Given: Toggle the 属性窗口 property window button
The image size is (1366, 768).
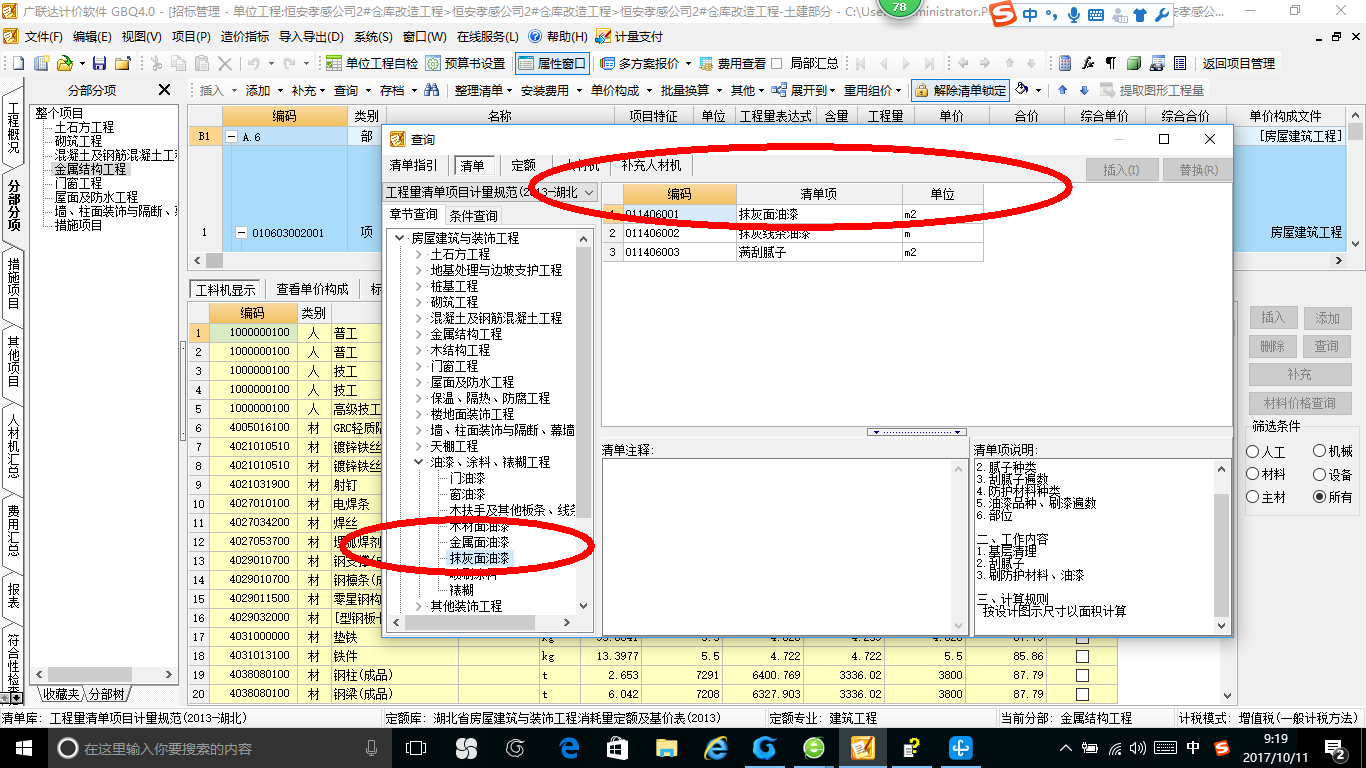Looking at the screenshot, I should point(553,63).
